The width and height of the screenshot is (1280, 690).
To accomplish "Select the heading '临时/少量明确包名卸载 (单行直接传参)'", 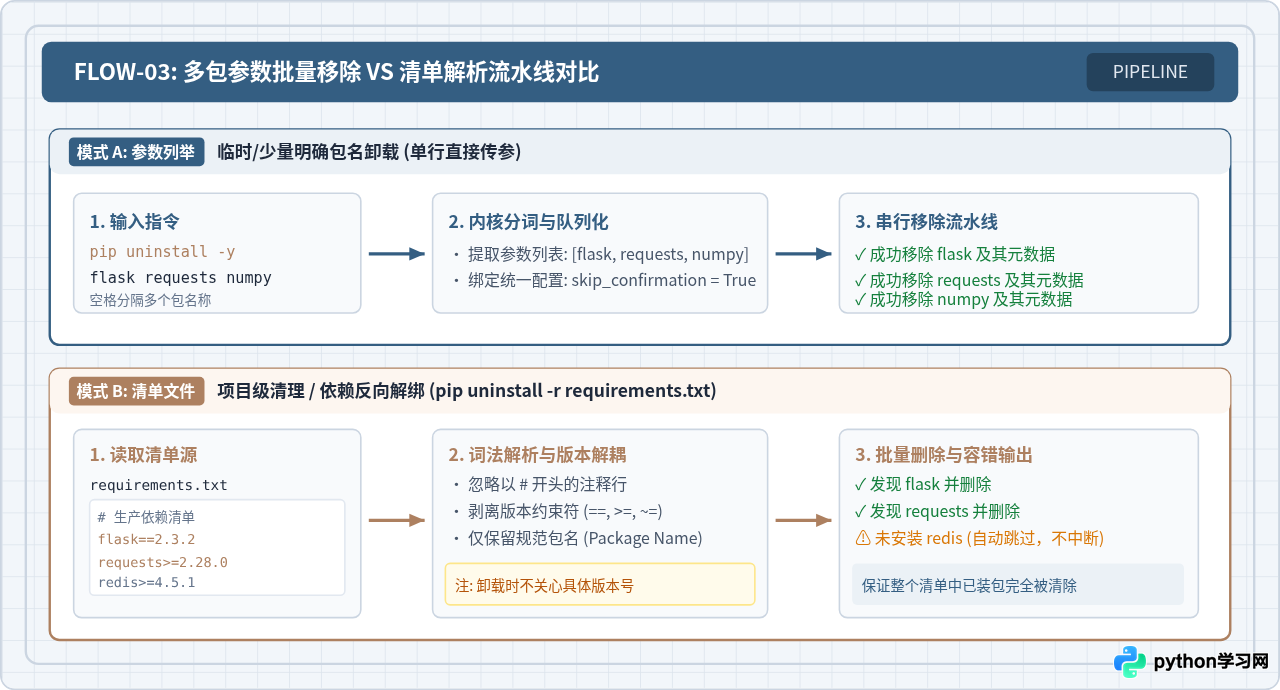I will point(369,152).
